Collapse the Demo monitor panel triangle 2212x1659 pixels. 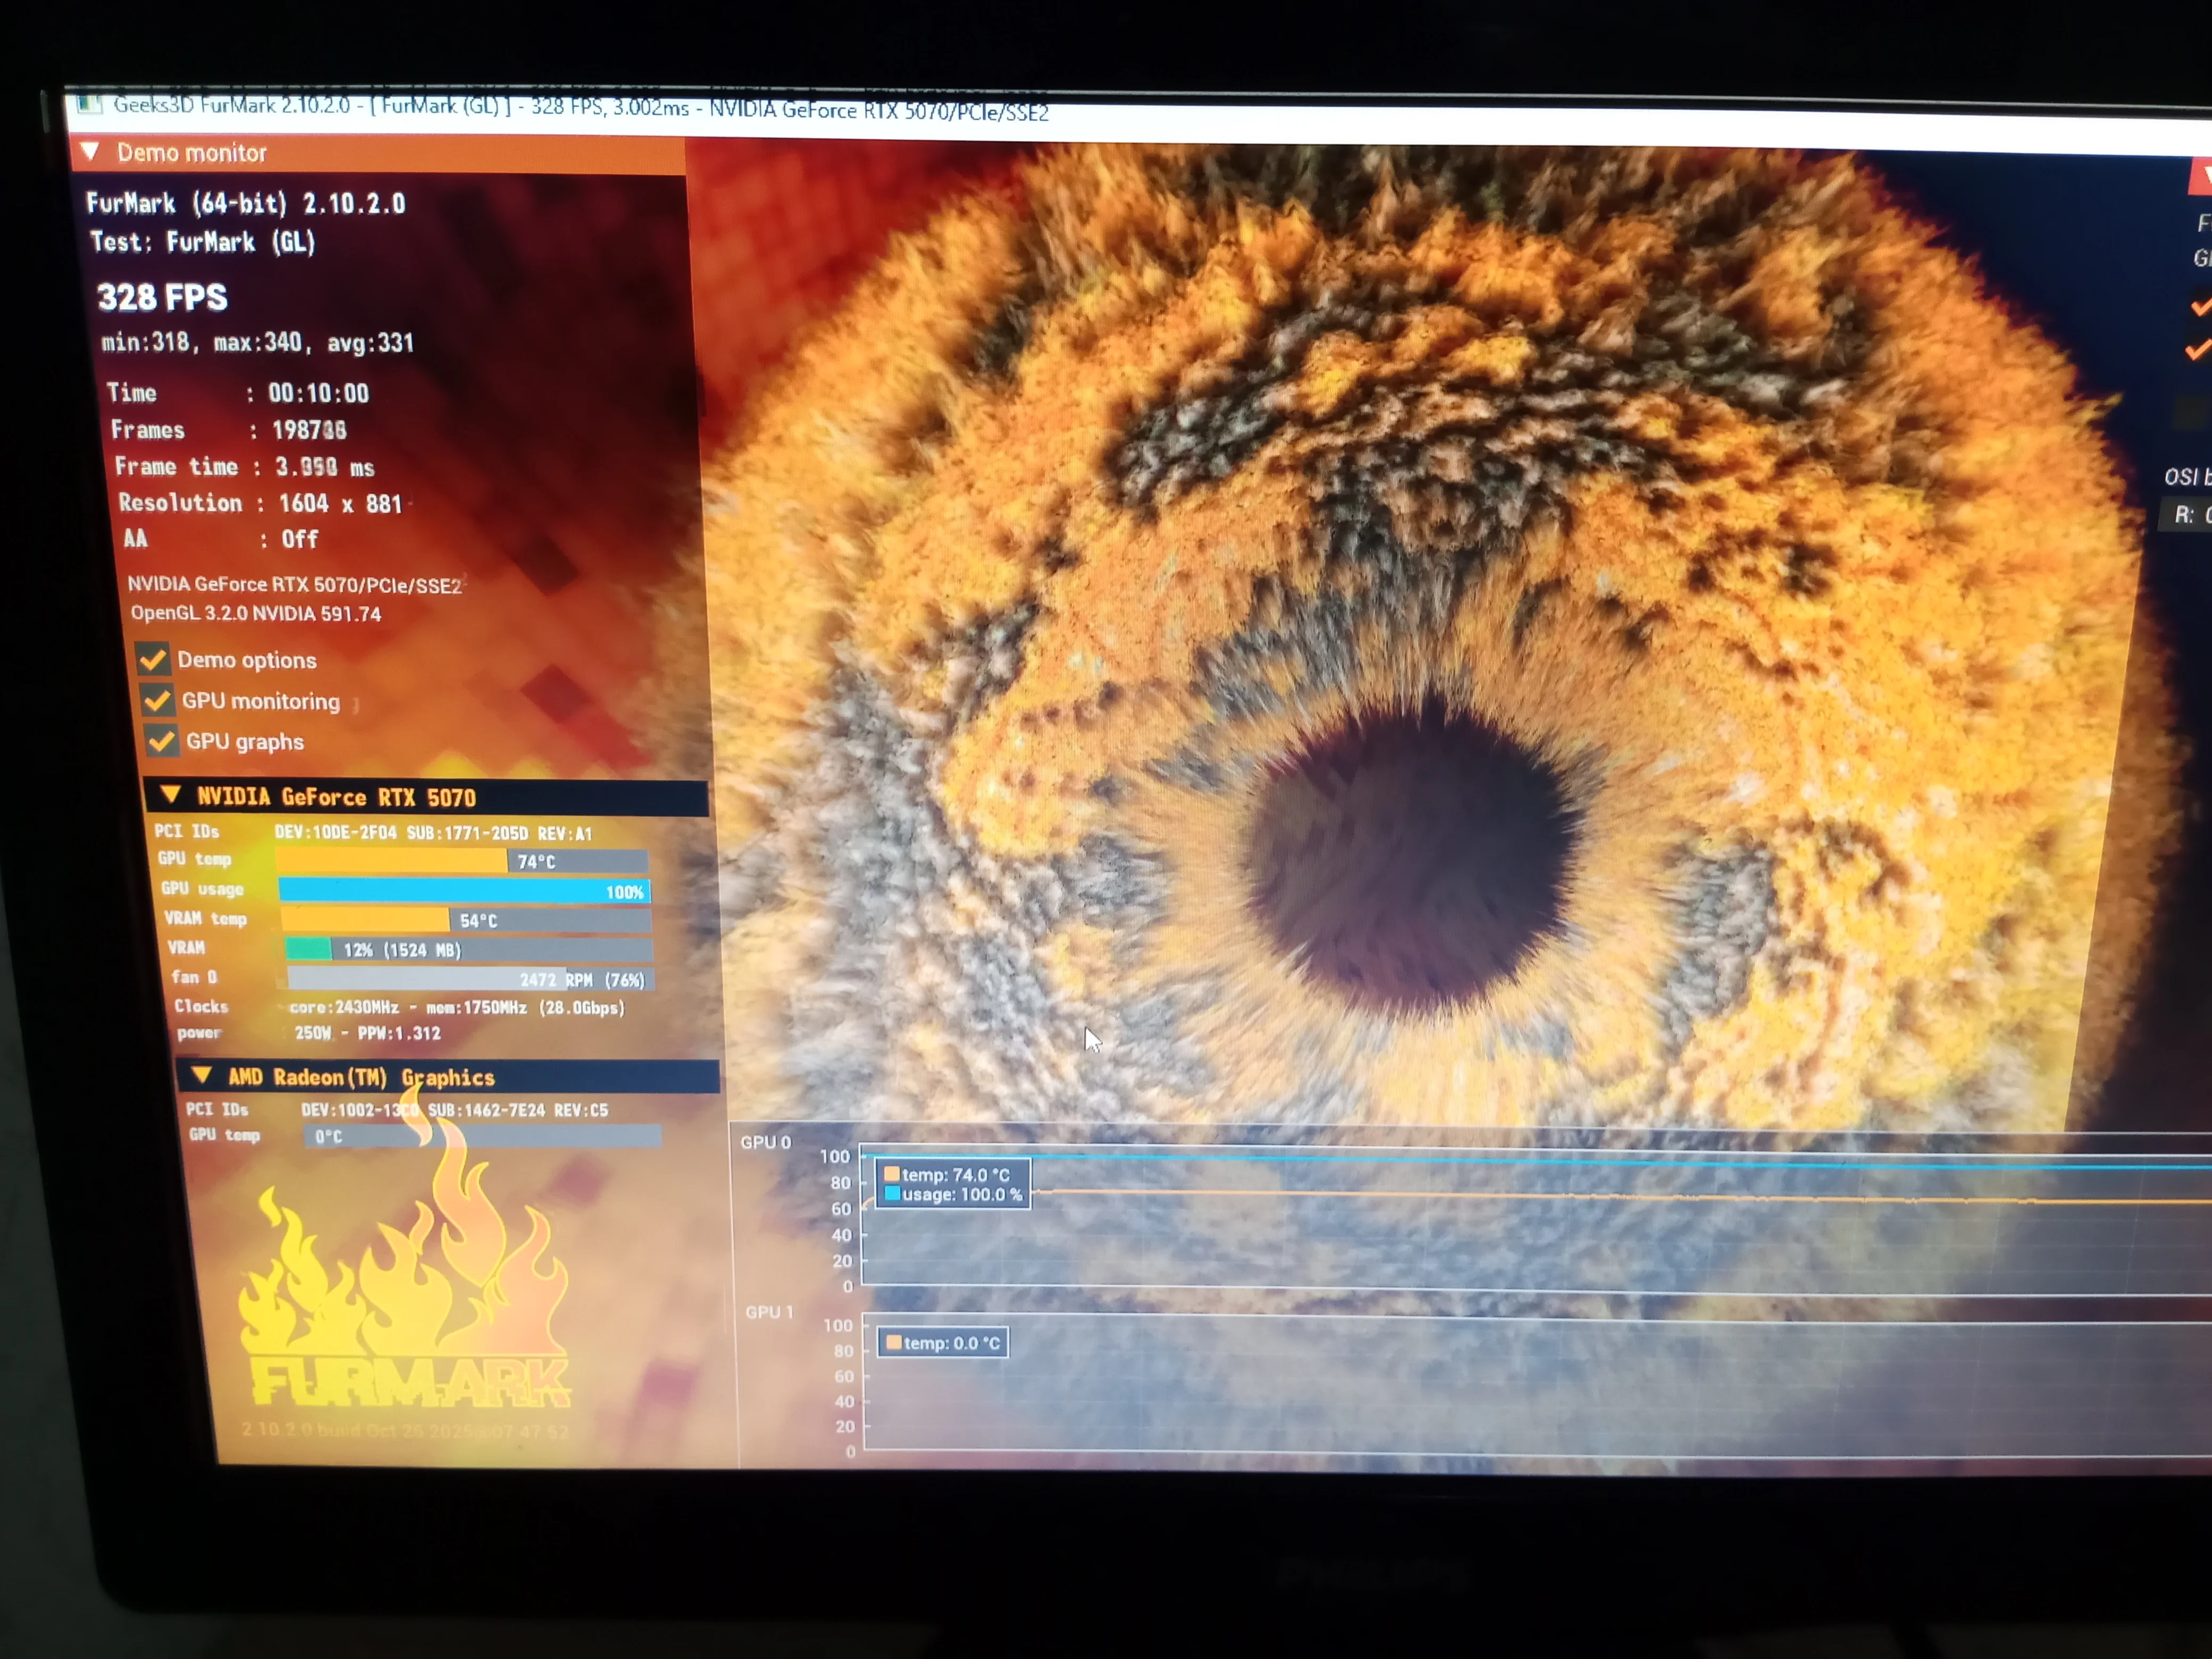90,152
